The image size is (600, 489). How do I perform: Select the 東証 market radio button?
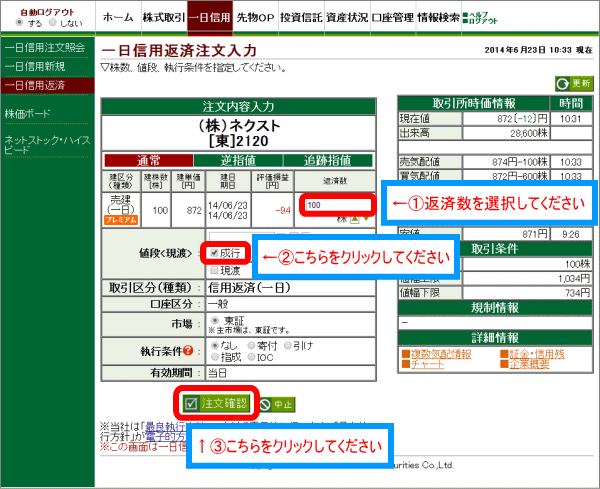coord(215,320)
